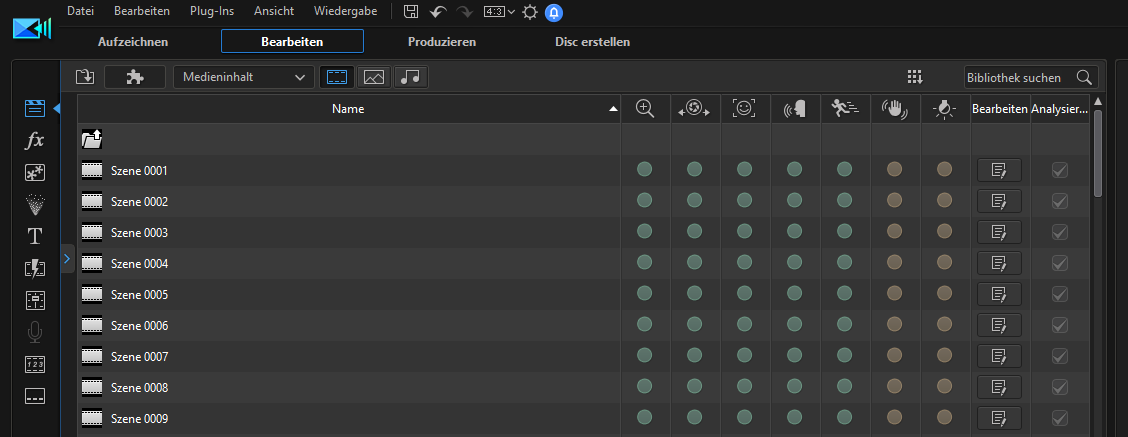
Task: Open the Effects room (fx) in sidebar
Action: click(35, 141)
